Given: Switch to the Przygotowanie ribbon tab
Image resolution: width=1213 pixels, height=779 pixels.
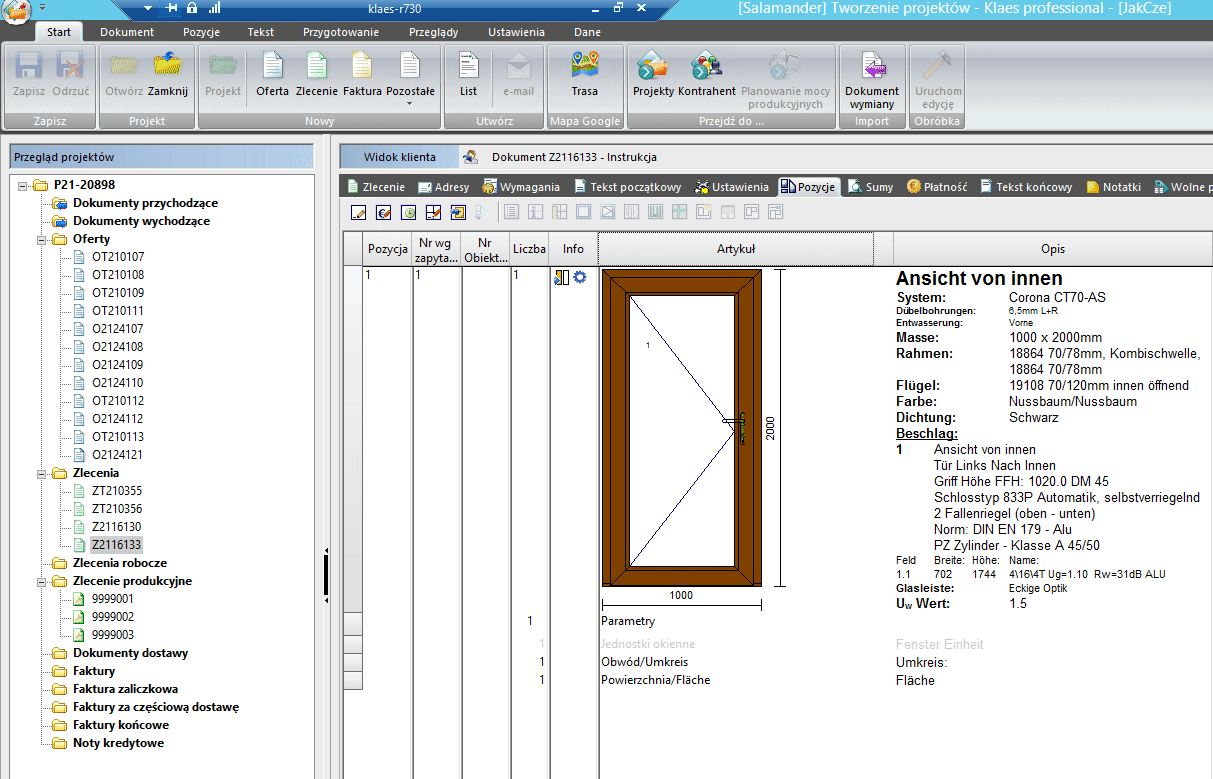Looking at the screenshot, I should 341,32.
